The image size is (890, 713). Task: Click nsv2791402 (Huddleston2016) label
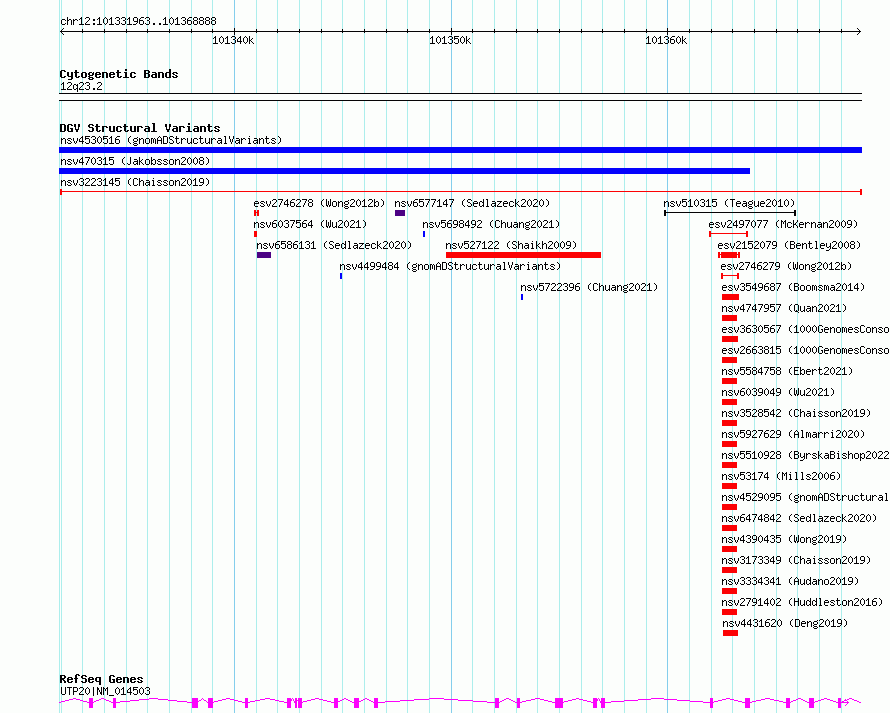click(802, 602)
